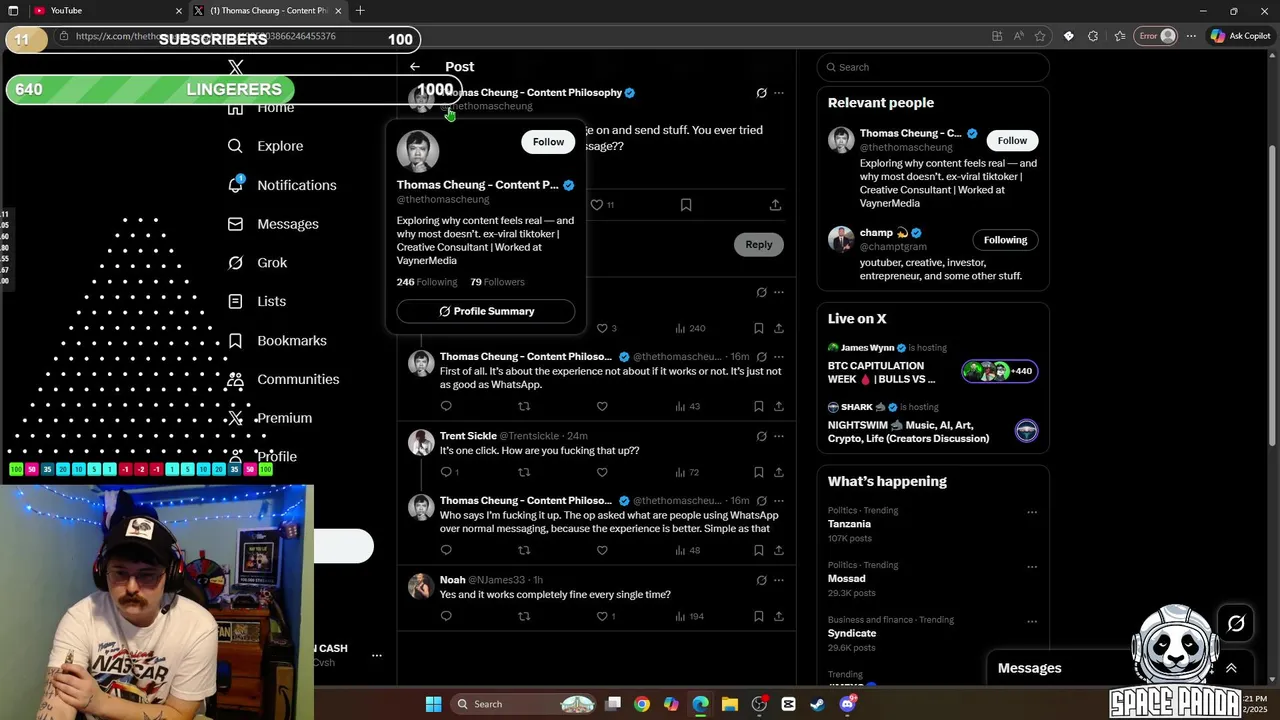1280x720 pixels.
Task: Open Windows Start menu
Action: point(433,704)
